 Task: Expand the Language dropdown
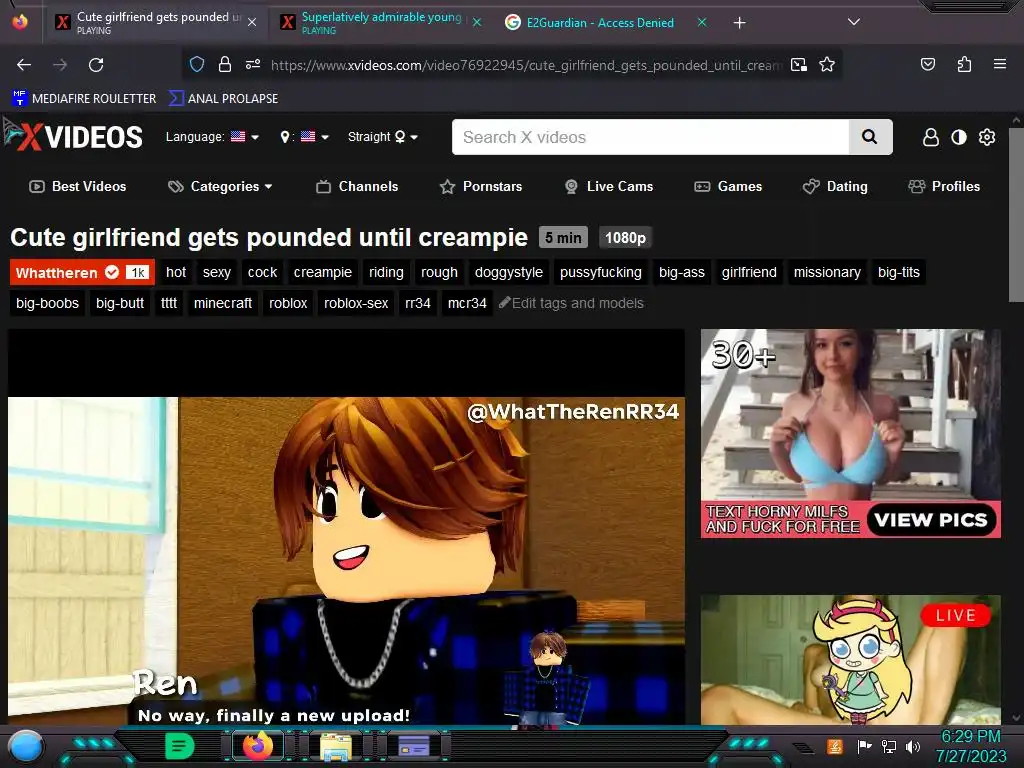[x=212, y=136]
